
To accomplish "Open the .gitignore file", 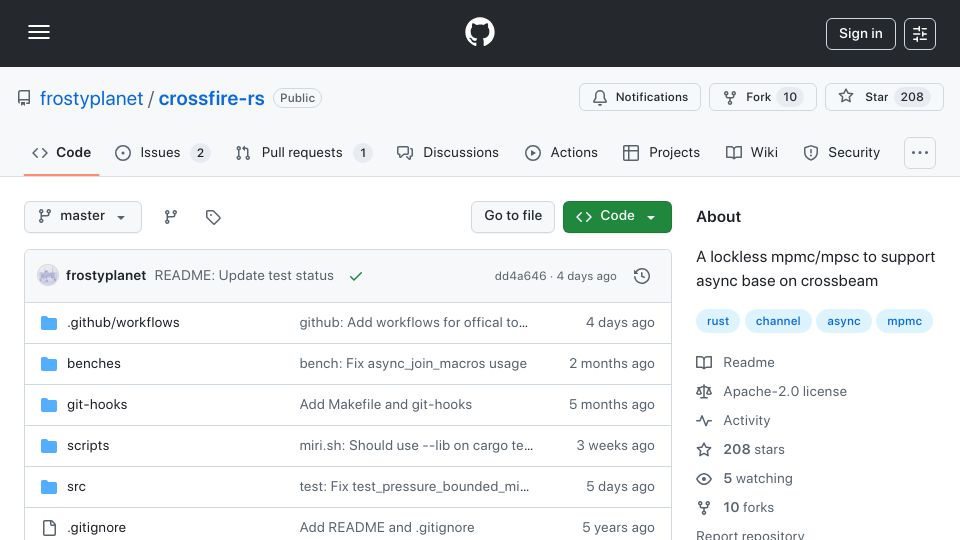I will click(96, 528).
